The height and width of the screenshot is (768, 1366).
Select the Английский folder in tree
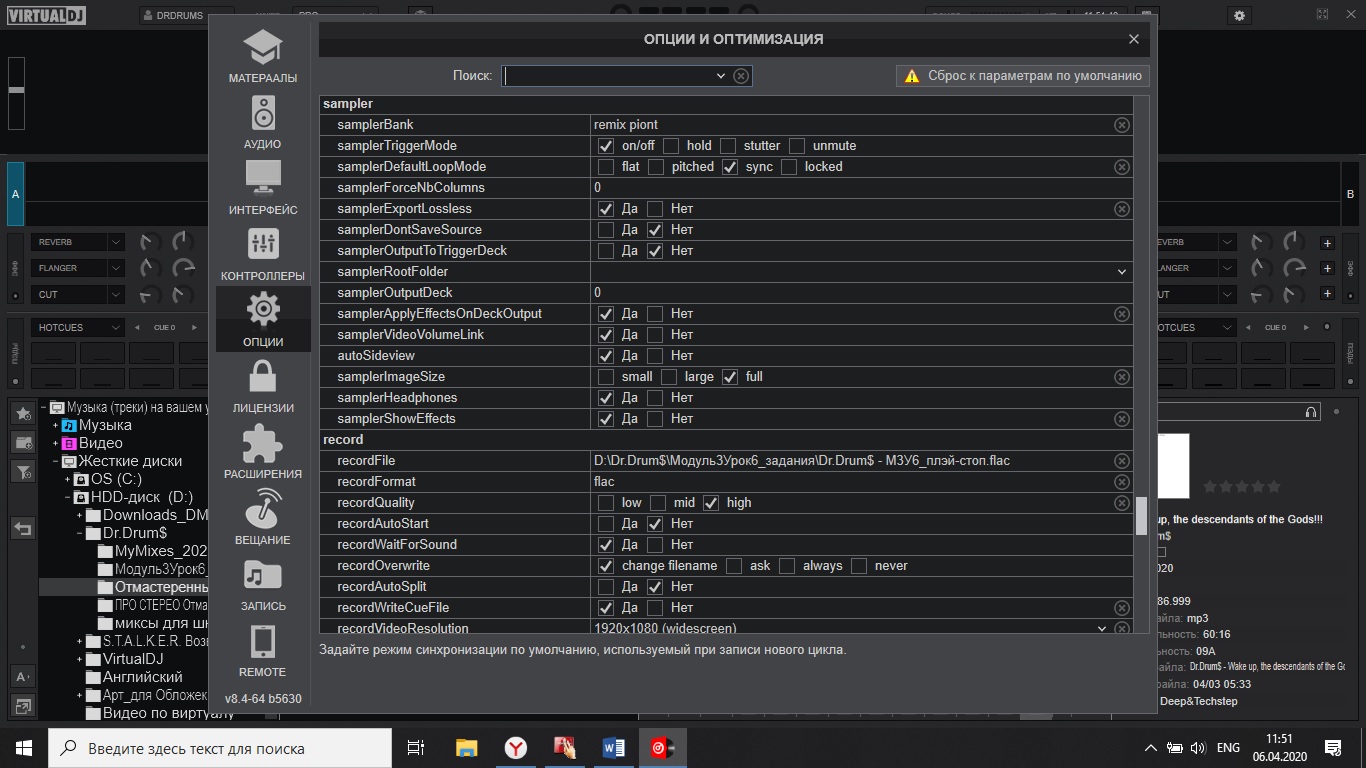tap(143, 677)
